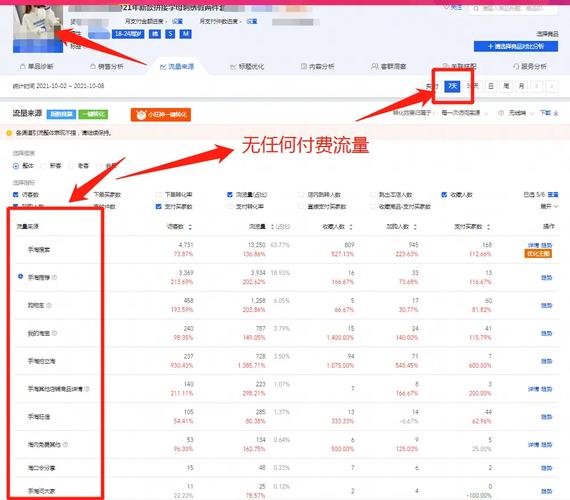Switch to the 标题优化 tab
Screen dimensions: 570x500
pos(247,67)
